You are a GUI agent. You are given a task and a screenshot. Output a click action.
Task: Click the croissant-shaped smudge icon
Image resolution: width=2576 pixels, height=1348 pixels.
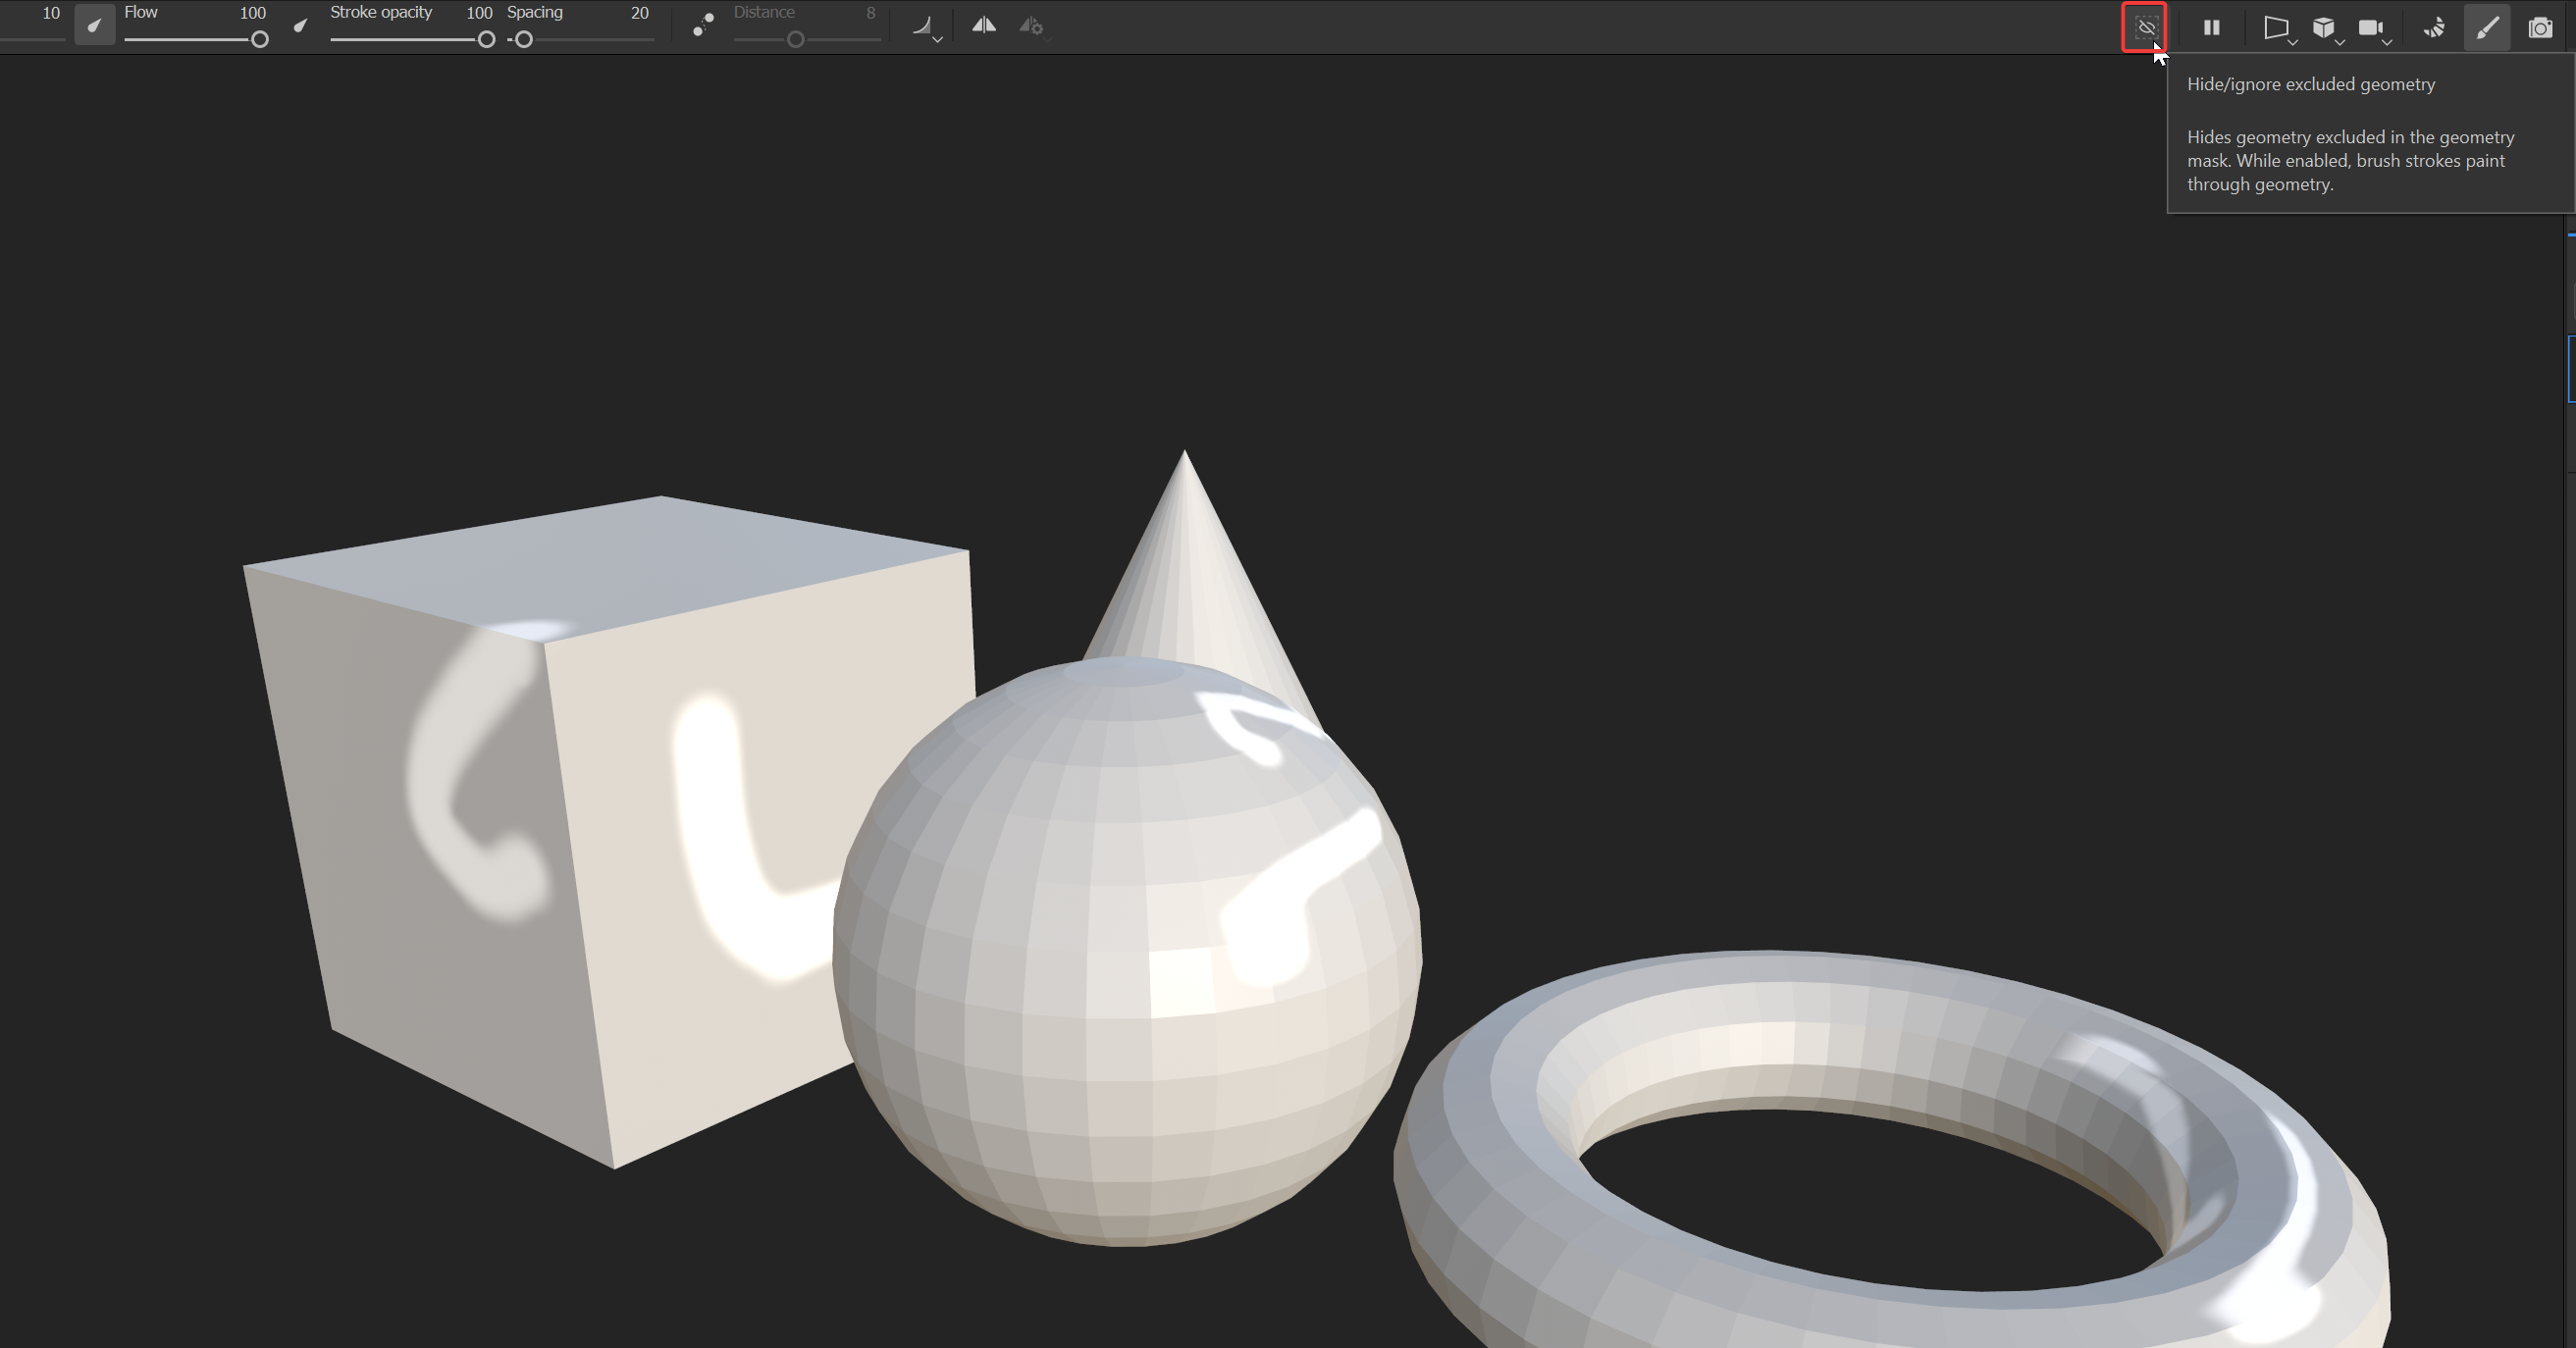[2434, 27]
